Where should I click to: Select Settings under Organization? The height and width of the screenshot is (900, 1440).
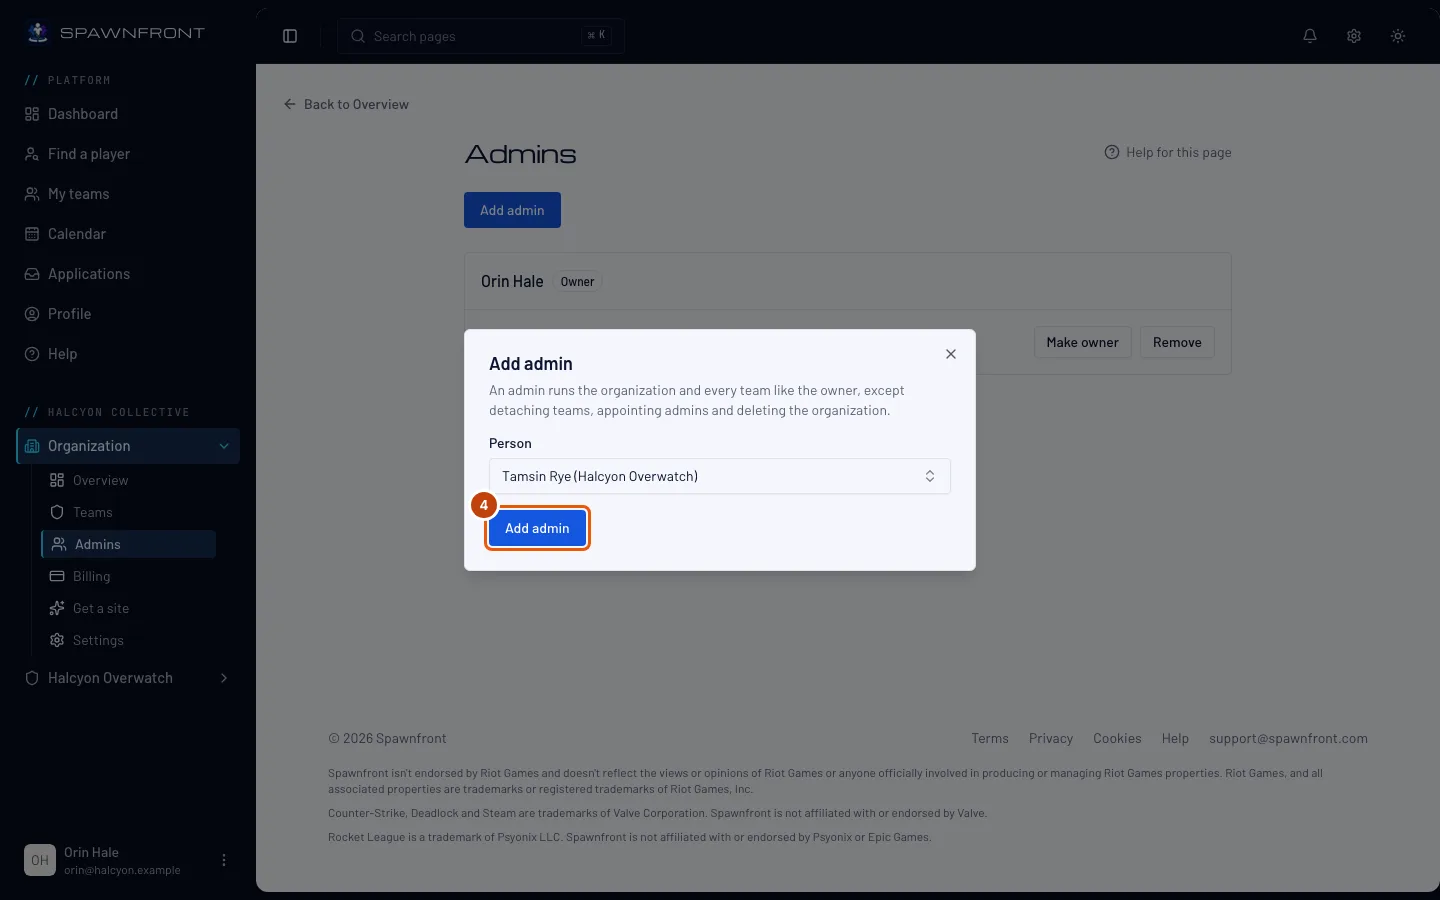(x=128, y=640)
